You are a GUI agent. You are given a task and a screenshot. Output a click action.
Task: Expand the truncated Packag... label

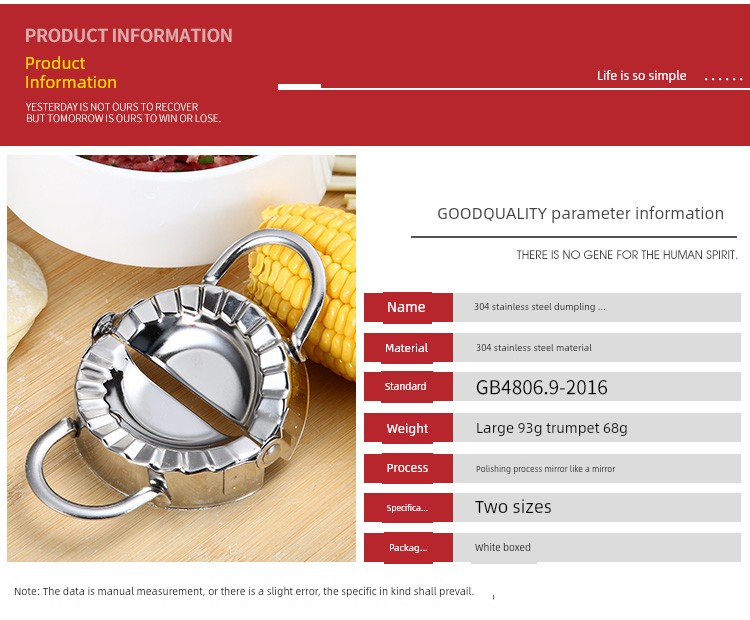(407, 548)
